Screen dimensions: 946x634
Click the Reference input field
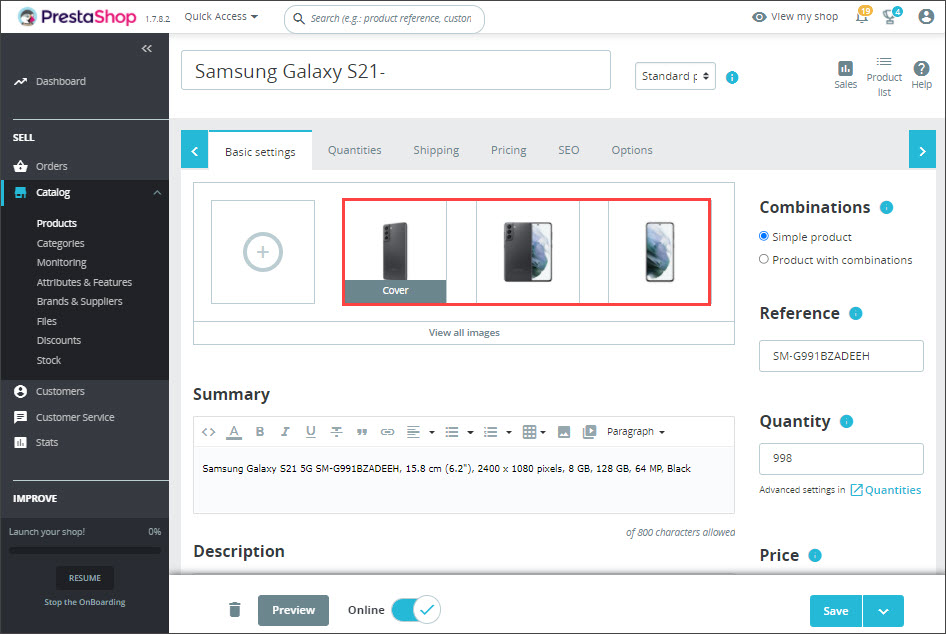coord(841,356)
